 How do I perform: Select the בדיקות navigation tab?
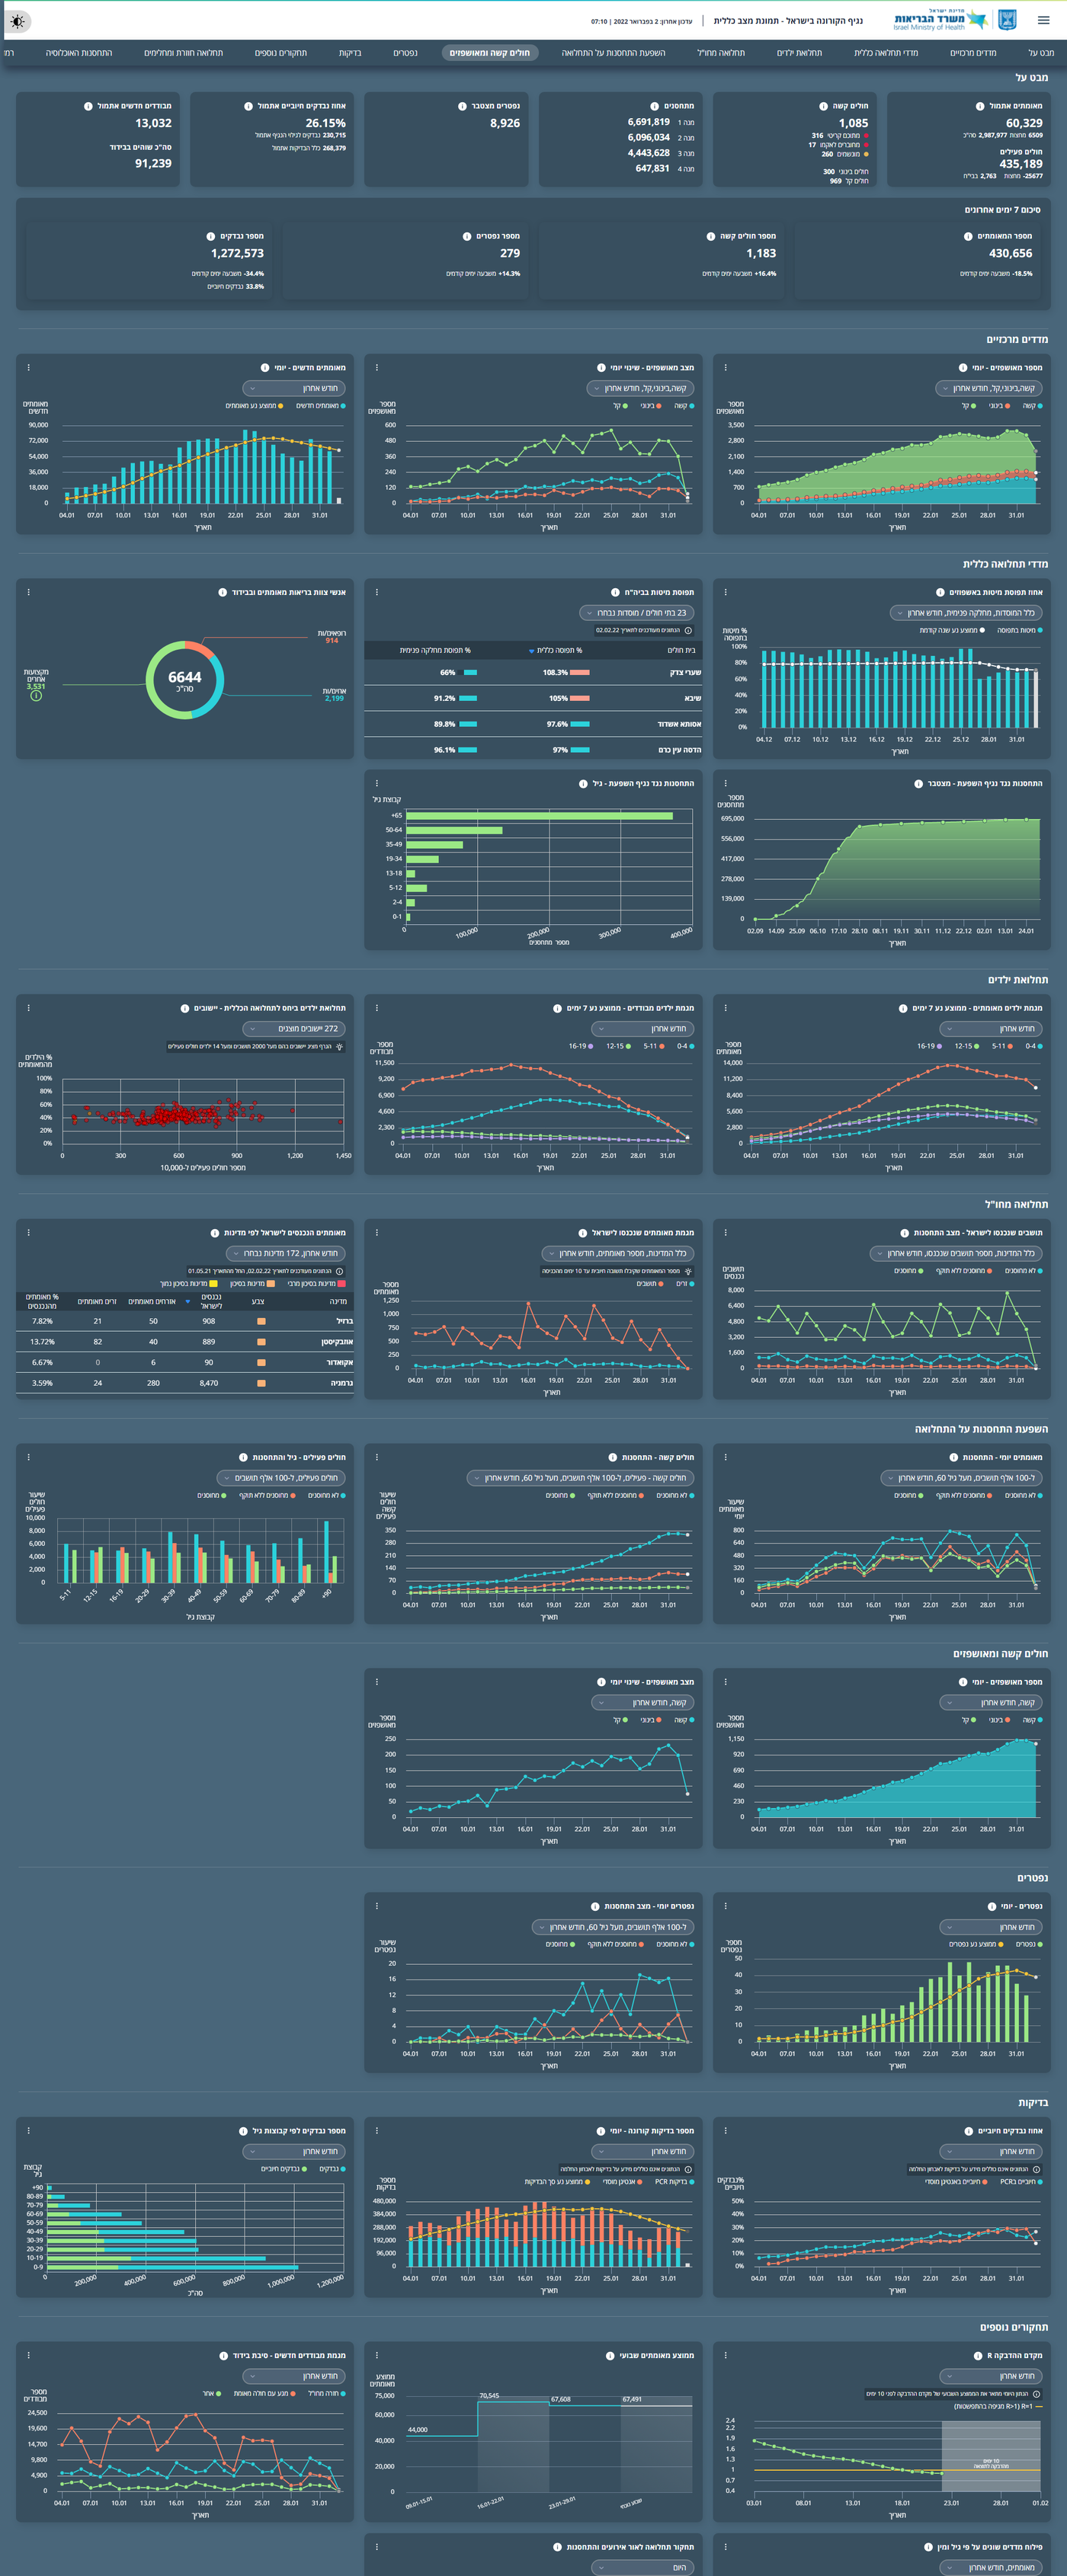click(350, 53)
